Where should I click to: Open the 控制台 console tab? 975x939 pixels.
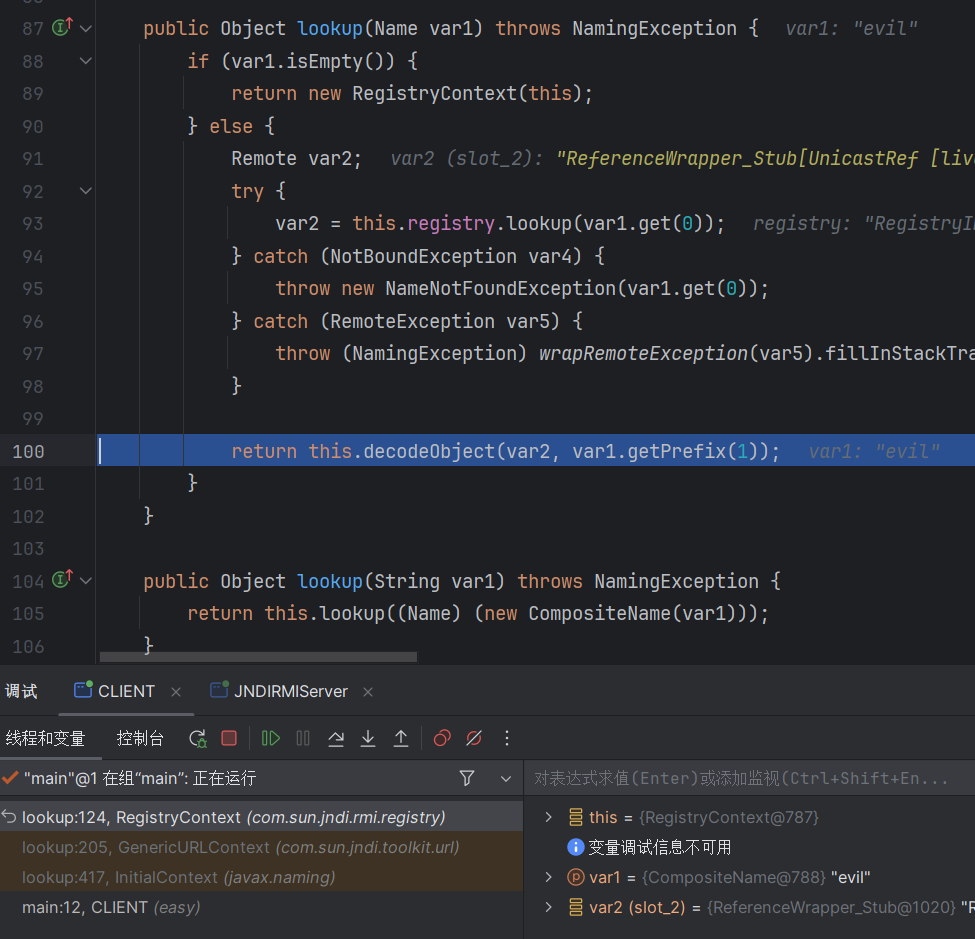140,738
